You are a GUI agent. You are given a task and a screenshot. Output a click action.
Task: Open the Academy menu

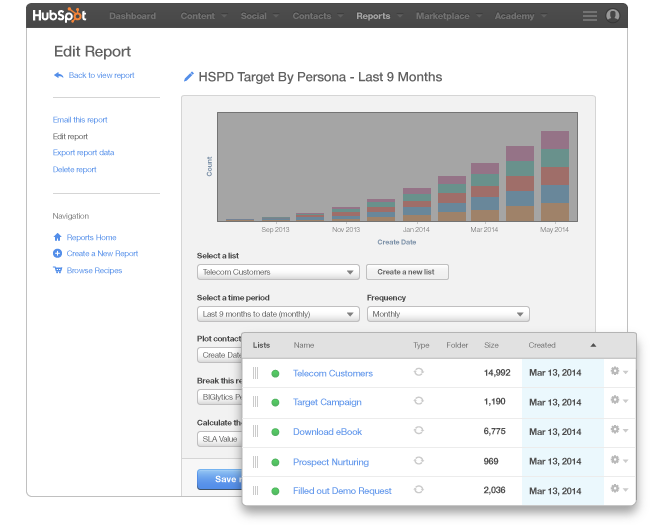pos(520,16)
